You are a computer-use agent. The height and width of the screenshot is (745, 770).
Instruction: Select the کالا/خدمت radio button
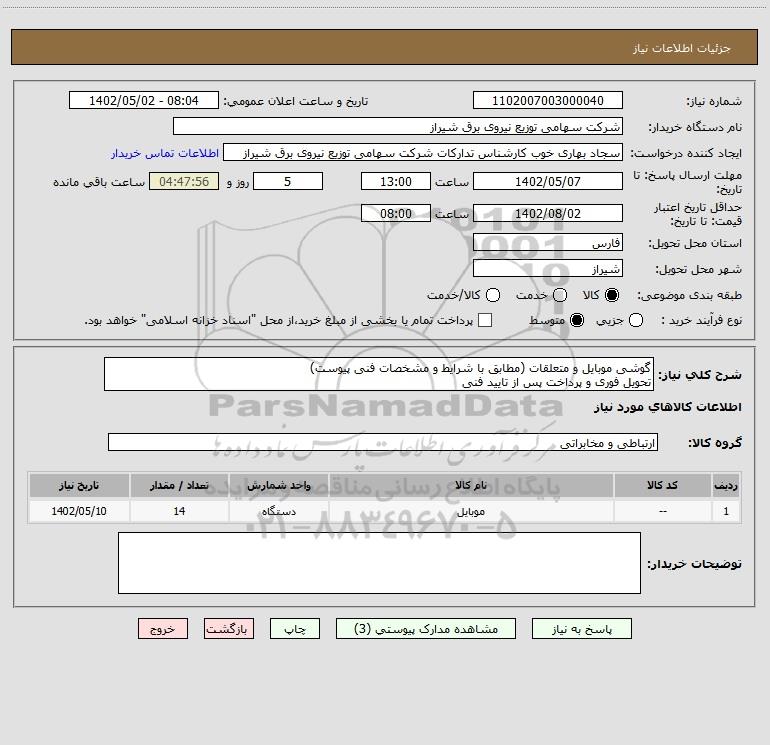pyautogui.click(x=493, y=295)
